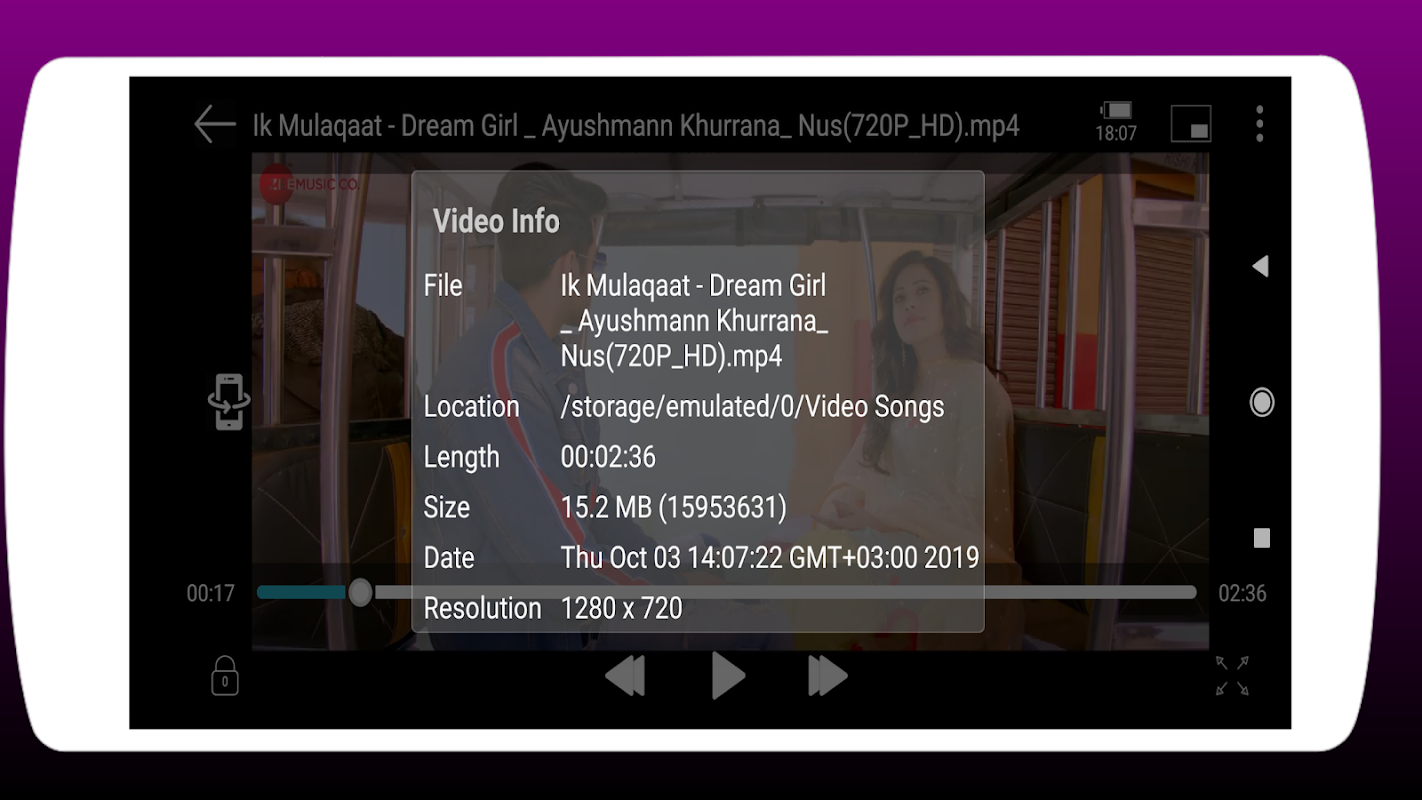Click the /storage/emulated/0/Video Songs location text

752,407
